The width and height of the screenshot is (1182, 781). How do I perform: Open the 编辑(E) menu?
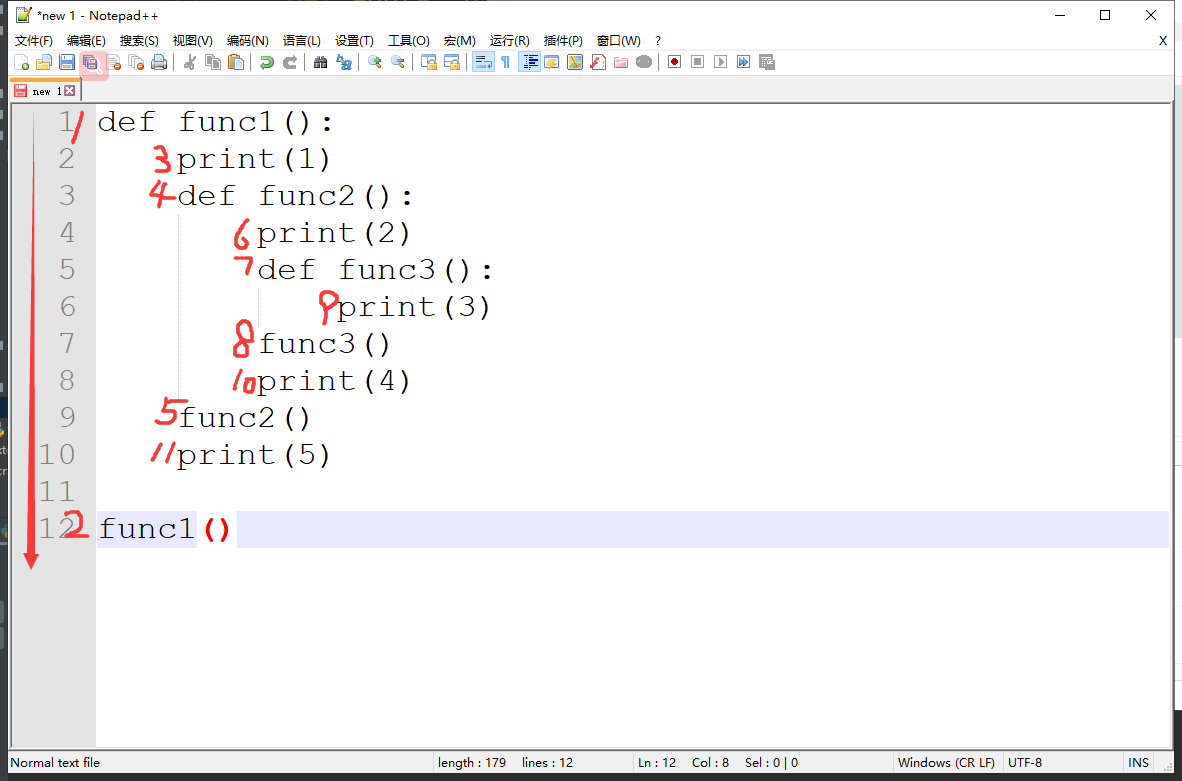click(x=86, y=41)
